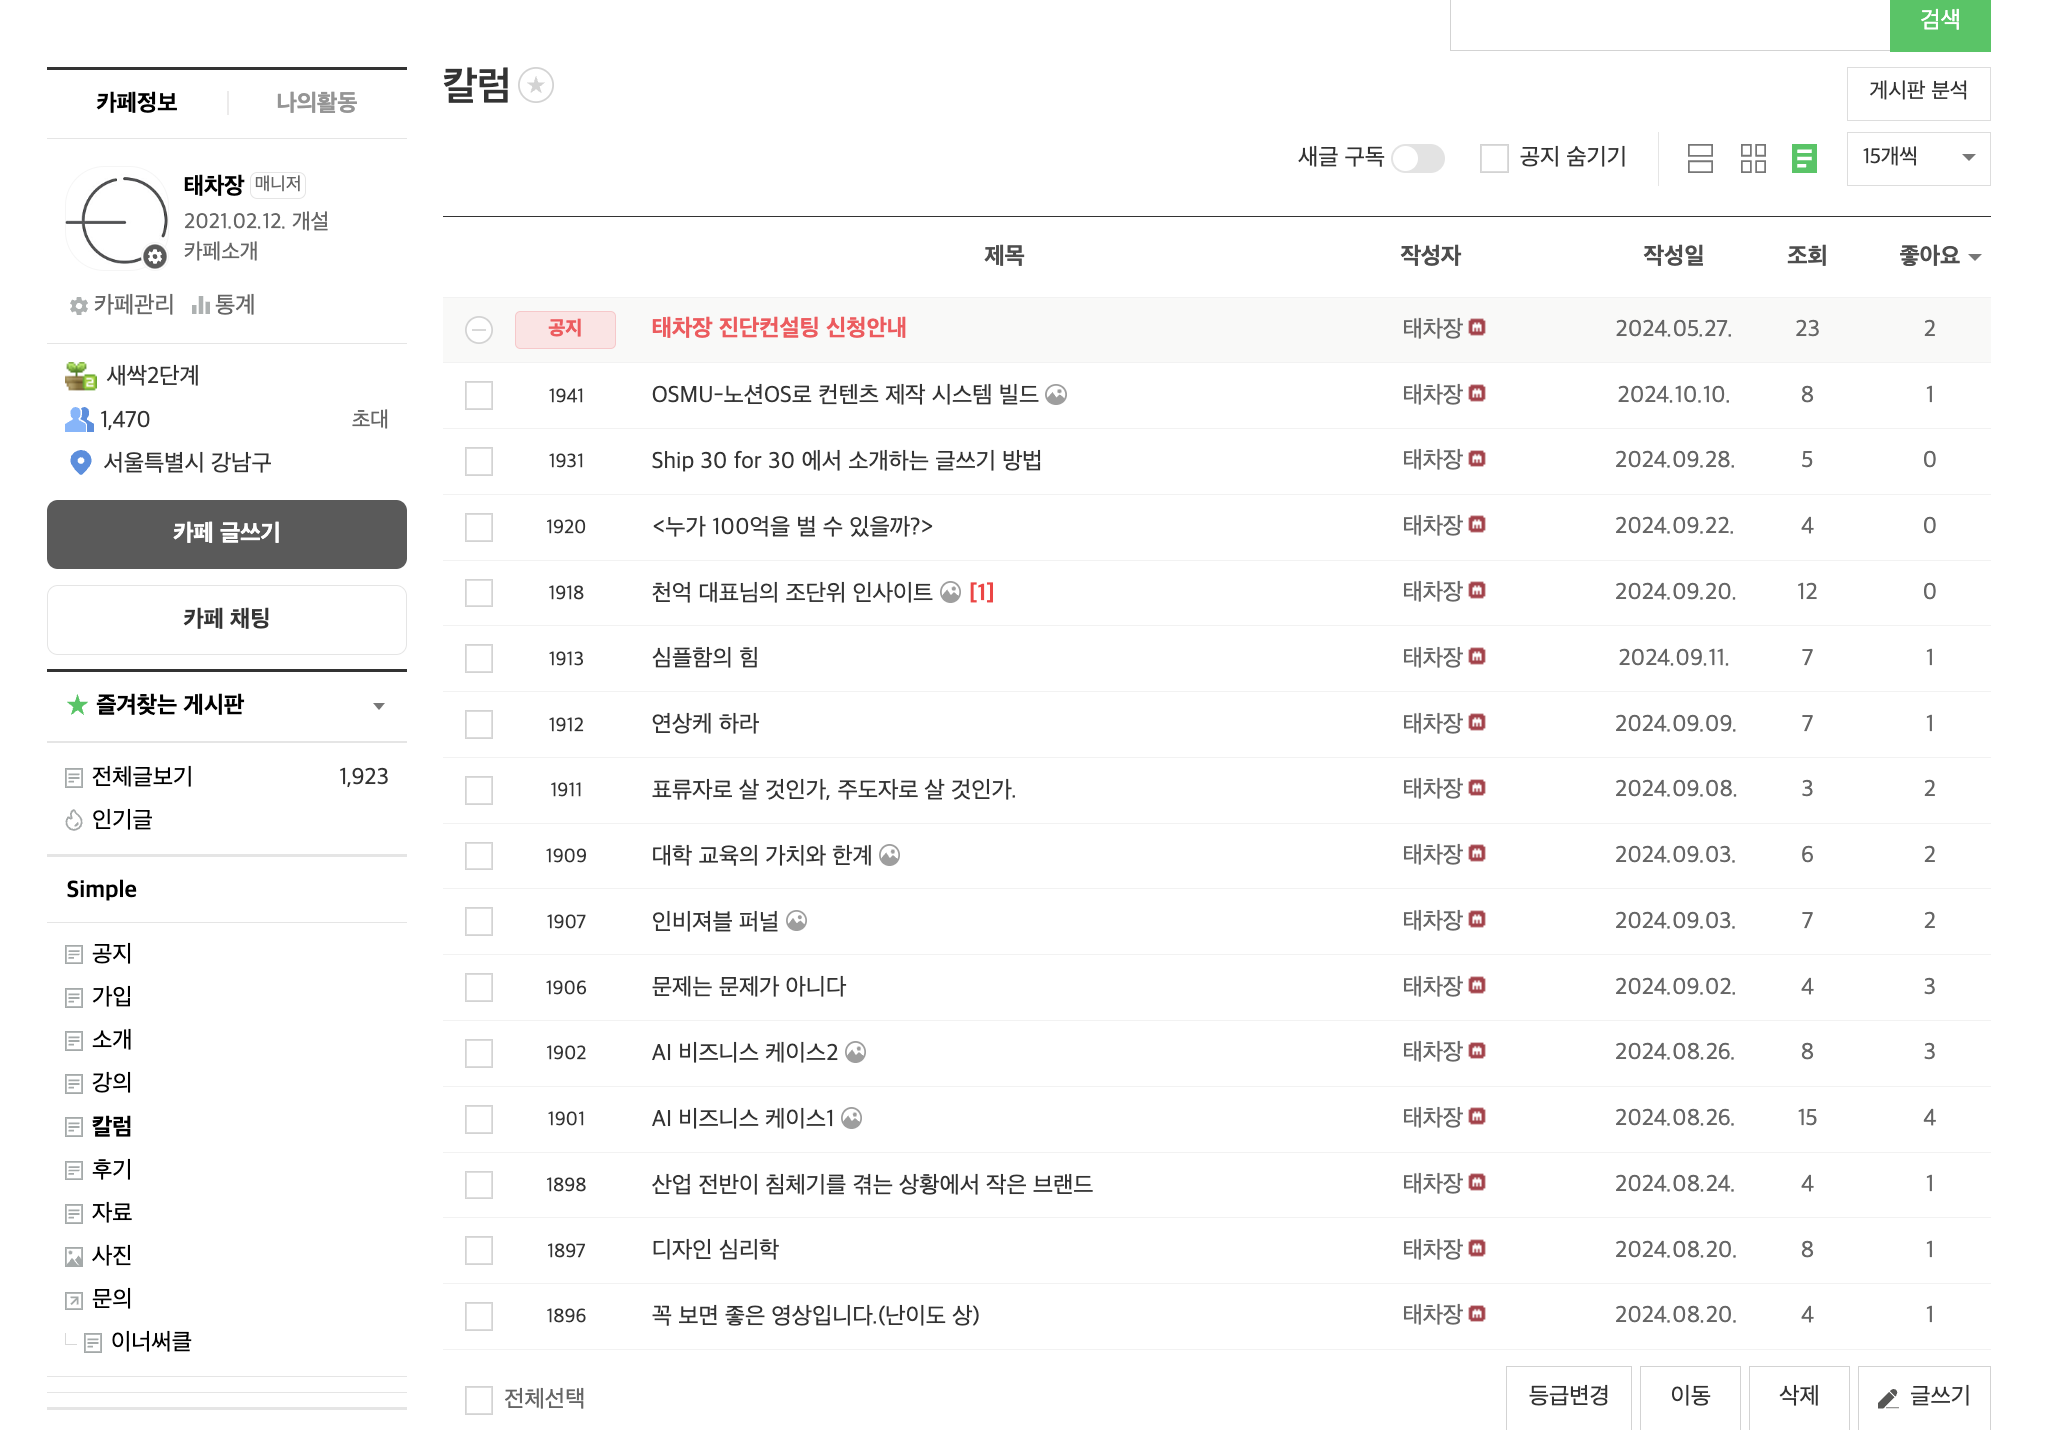Check the 공지 숨기기 checkbox
The width and height of the screenshot is (2046, 1430).
point(1494,158)
